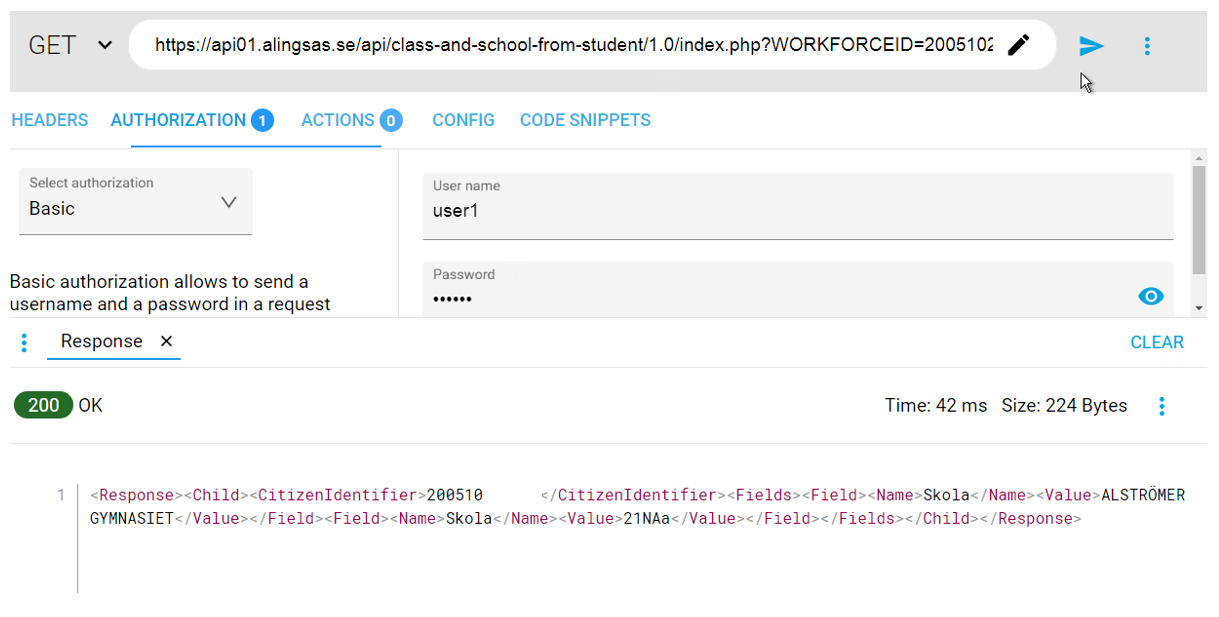
Task: Go to the CONFIG tab
Action: [x=463, y=120]
